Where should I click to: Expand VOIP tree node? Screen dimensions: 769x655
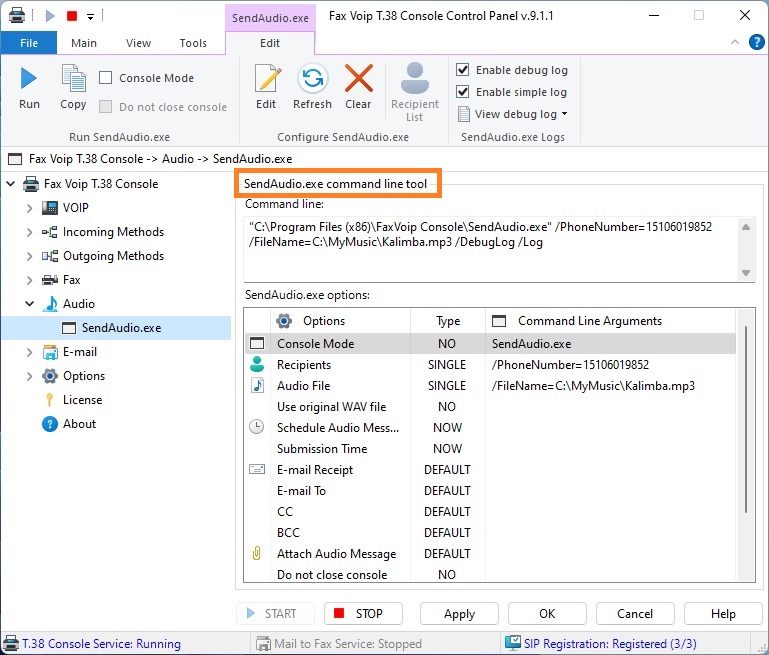click(x=29, y=208)
